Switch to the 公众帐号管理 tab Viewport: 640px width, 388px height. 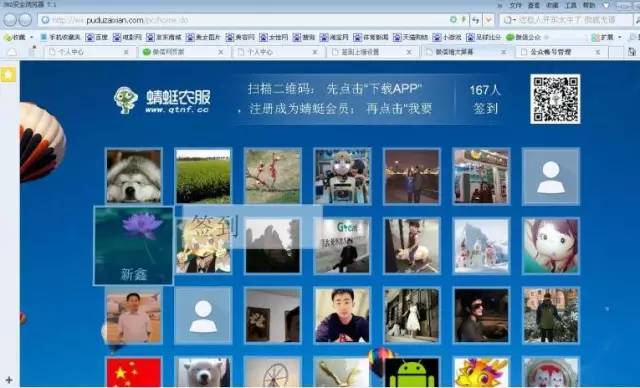click(551, 52)
